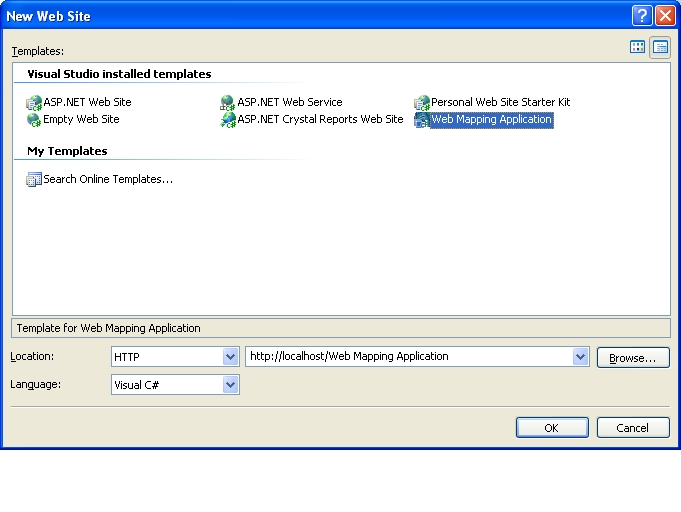Screen dimensions: 681x512
Task: Click the Web Mapping Application template icon
Action: click(x=422, y=120)
